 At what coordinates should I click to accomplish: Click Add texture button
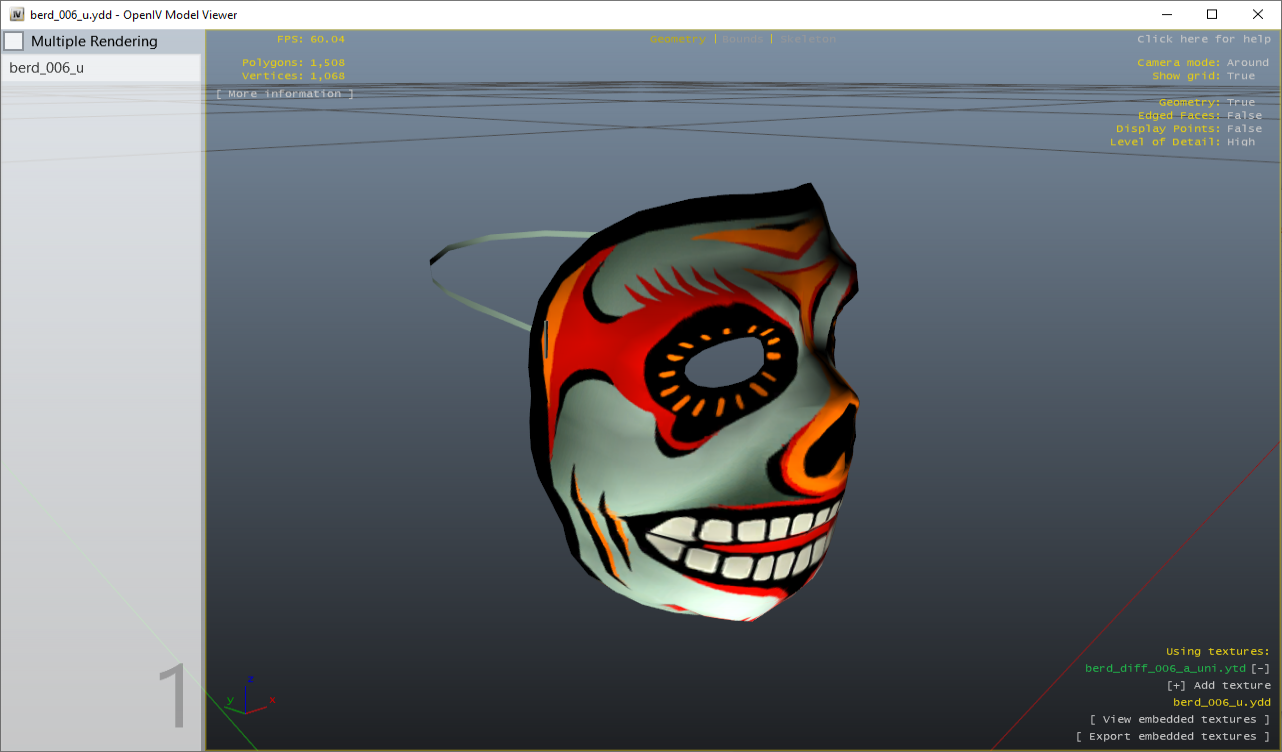pyautogui.click(x=1218, y=686)
